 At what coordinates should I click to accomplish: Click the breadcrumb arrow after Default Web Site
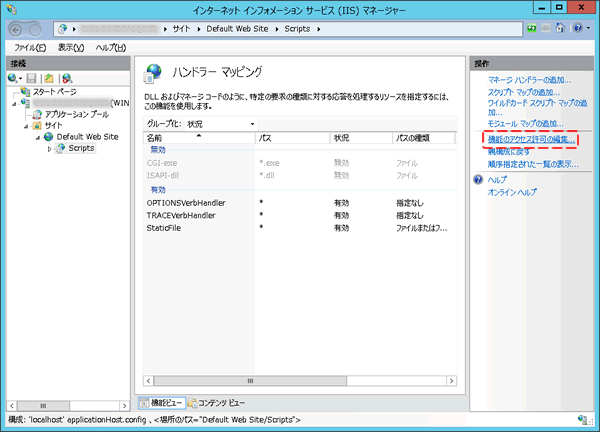click(x=277, y=29)
